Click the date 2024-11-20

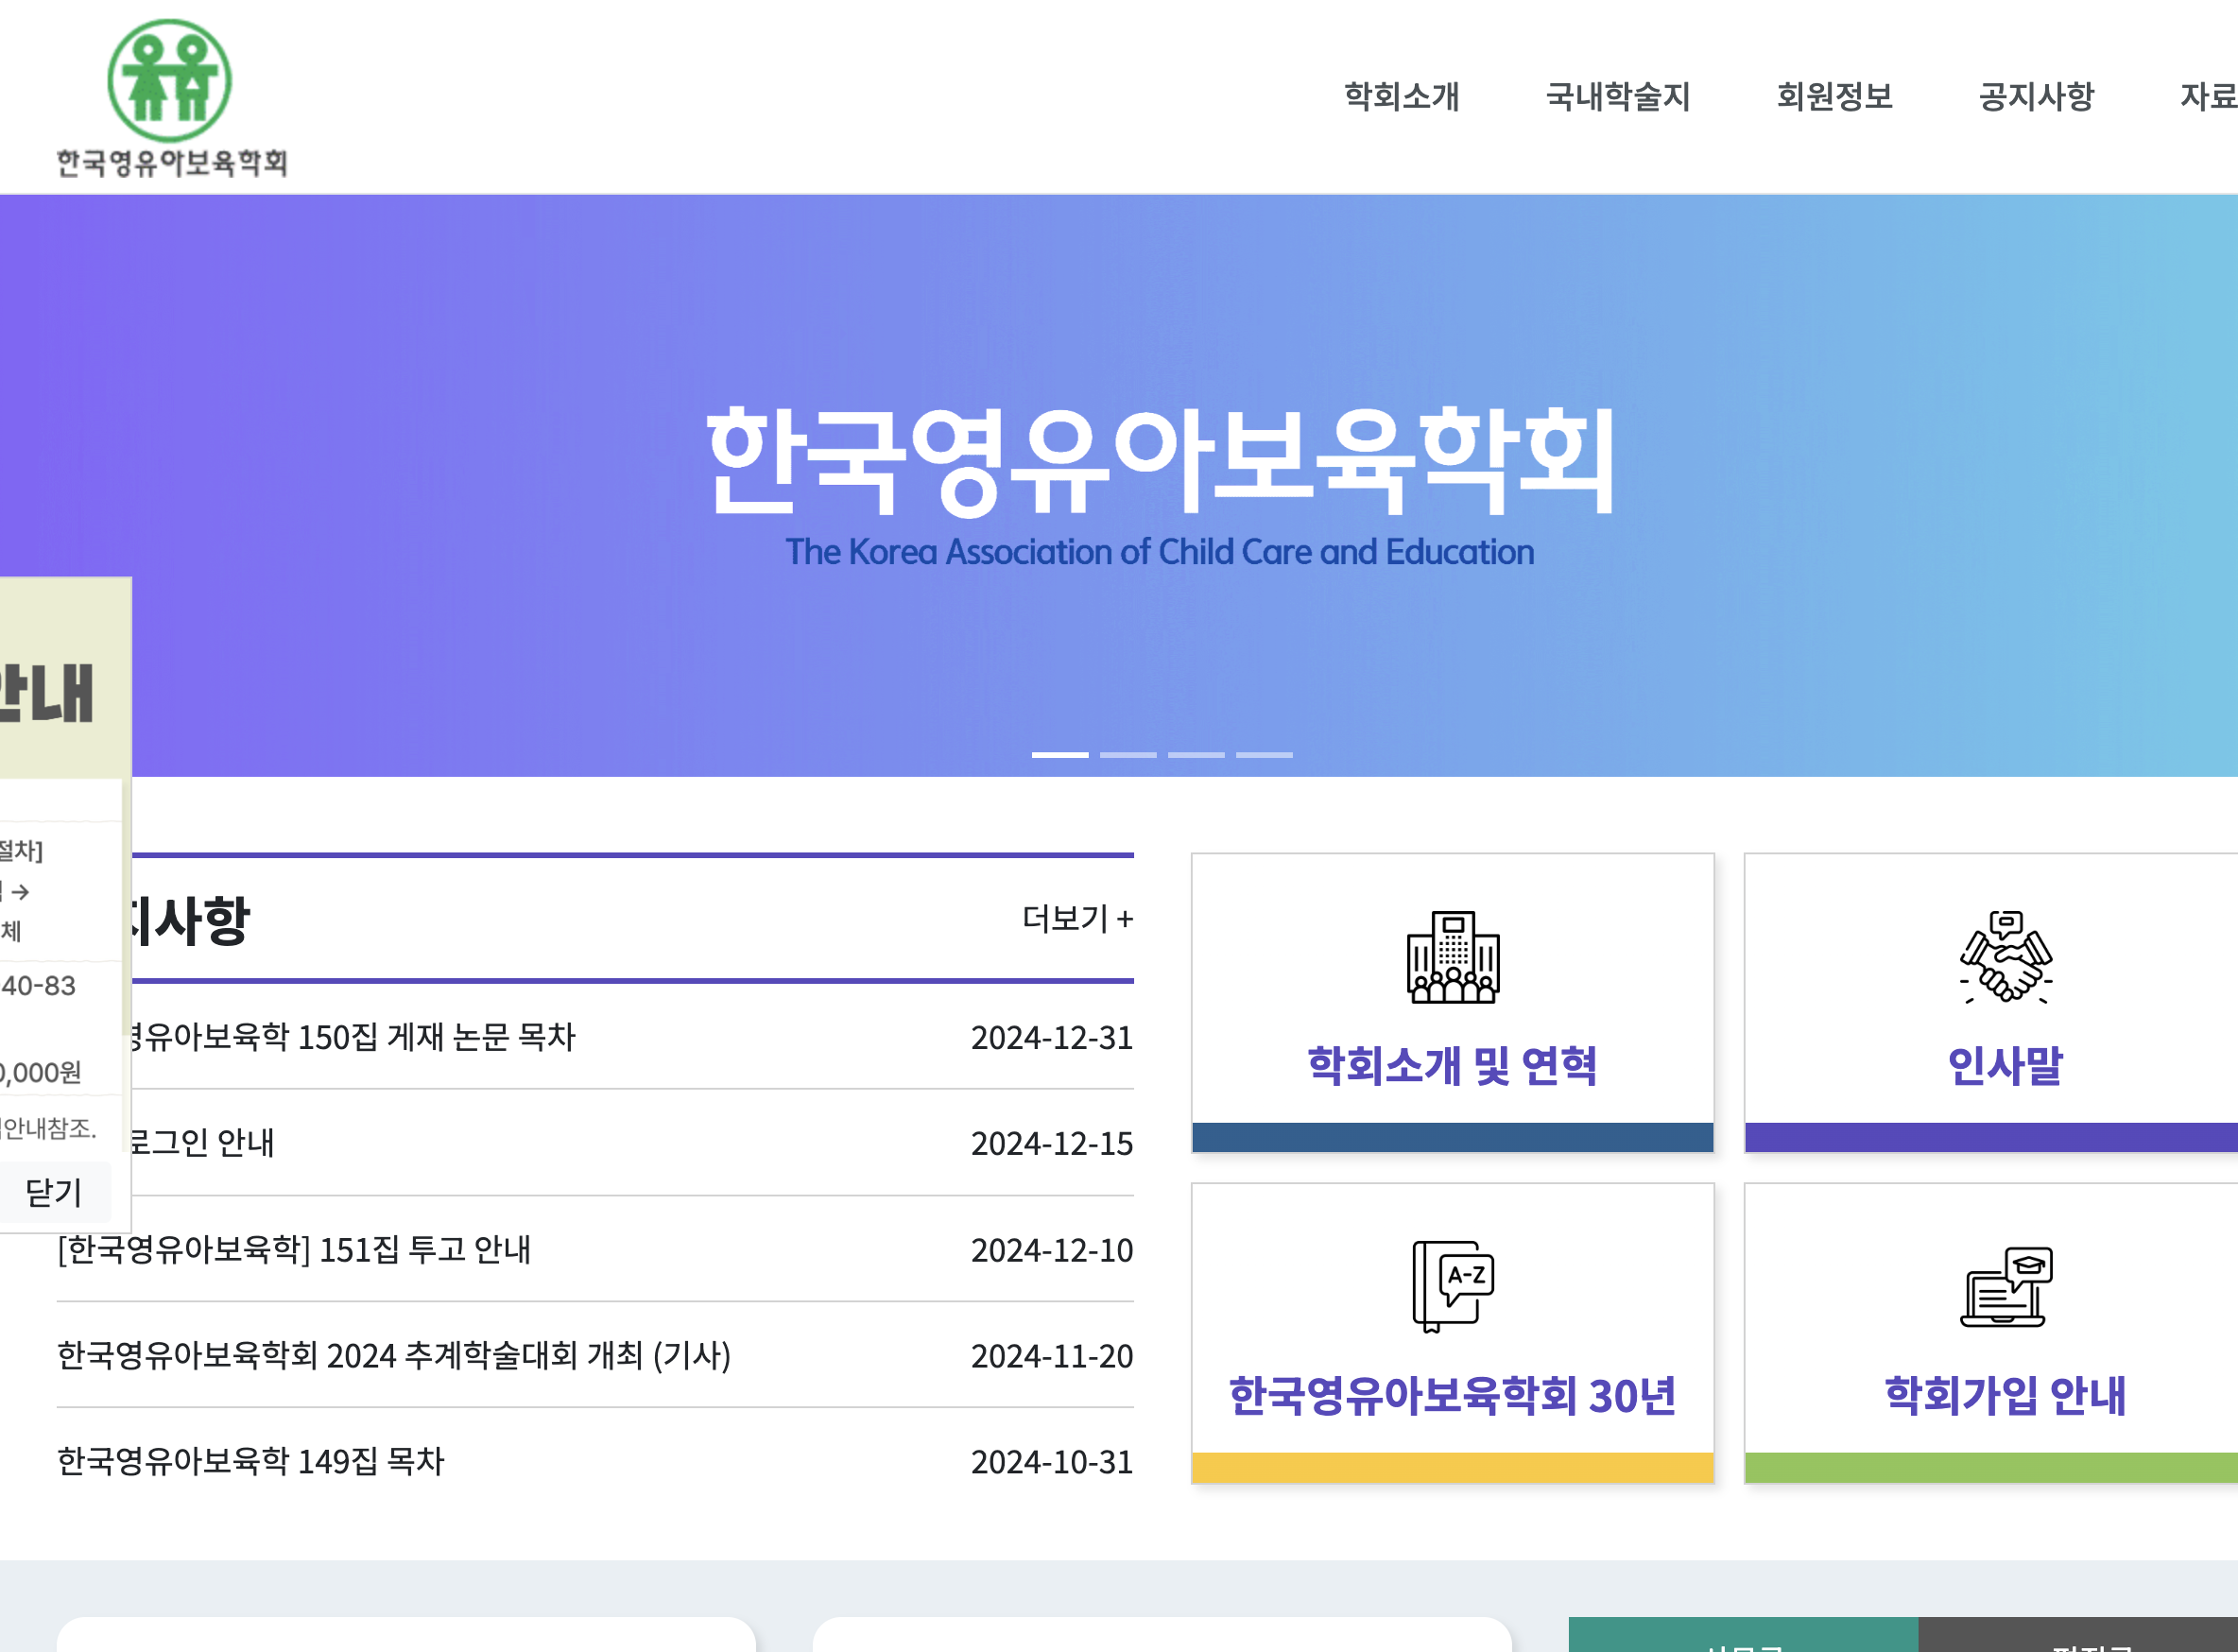[x=1052, y=1356]
